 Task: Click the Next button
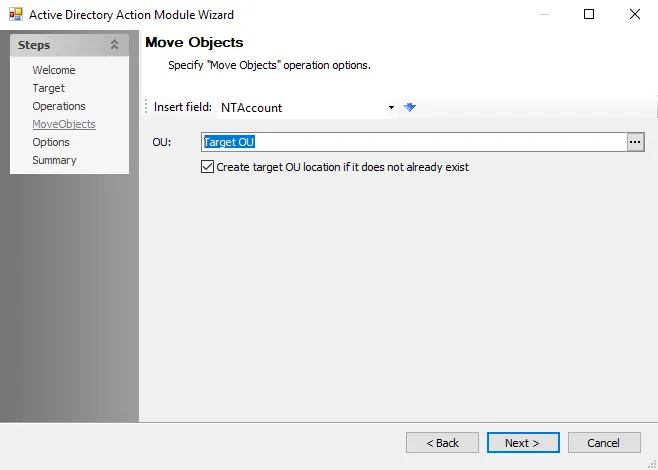point(523,443)
